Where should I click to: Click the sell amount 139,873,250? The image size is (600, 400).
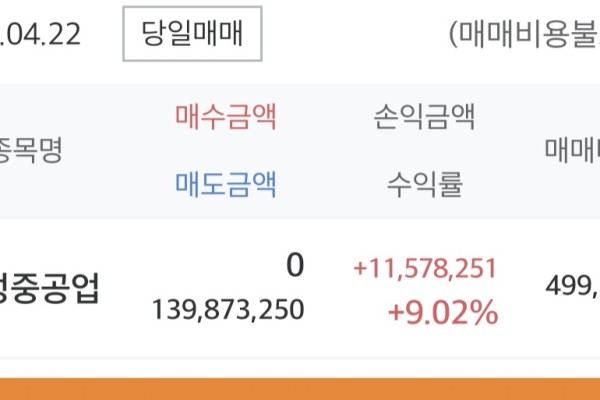click(228, 311)
